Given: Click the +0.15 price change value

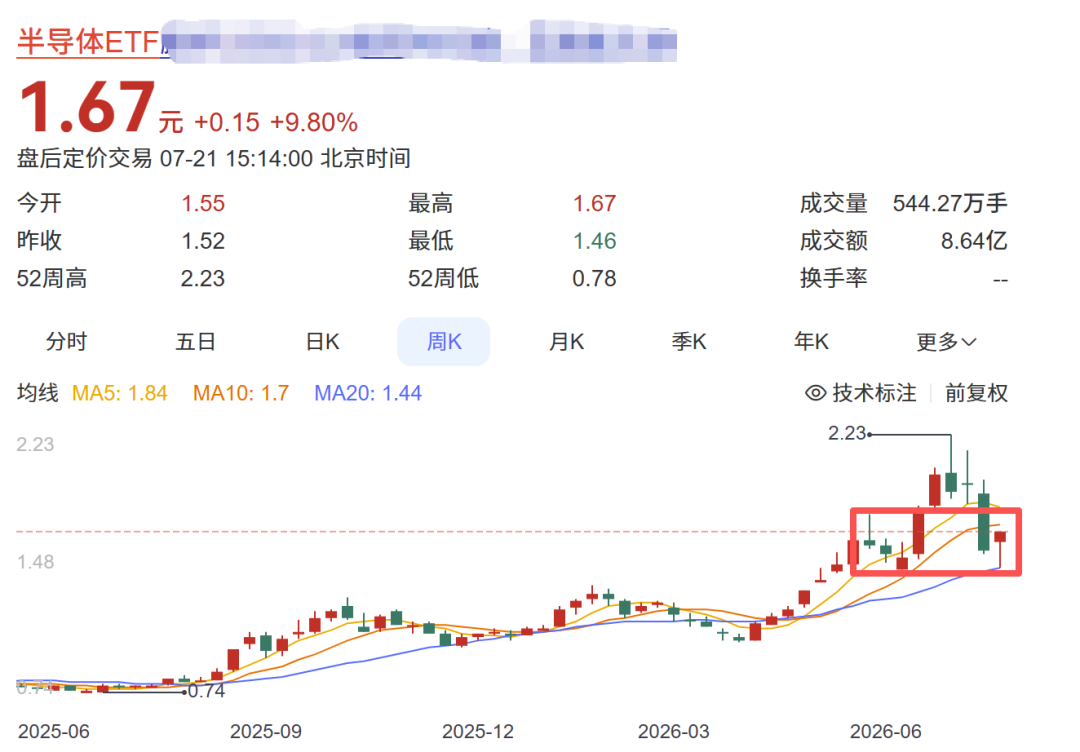Looking at the screenshot, I should (x=227, y=123).
